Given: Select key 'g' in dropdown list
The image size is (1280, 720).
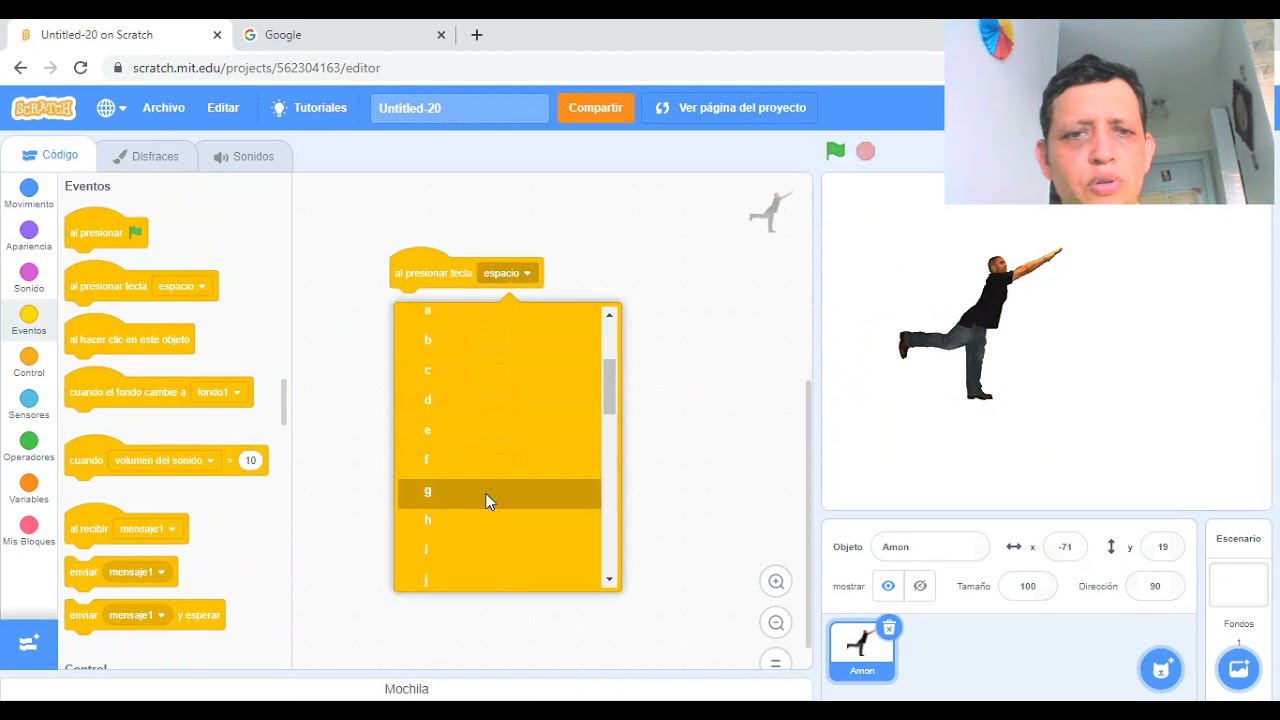Looking at the screenshot, I should pyautogui.click(x=500, y=491).
